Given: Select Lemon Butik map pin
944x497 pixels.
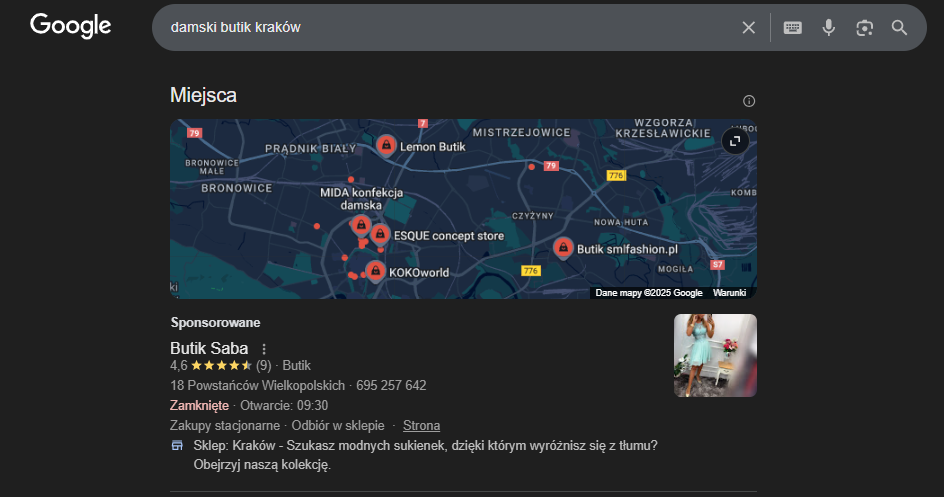Looking at the screenshot, I should (385, 146).
